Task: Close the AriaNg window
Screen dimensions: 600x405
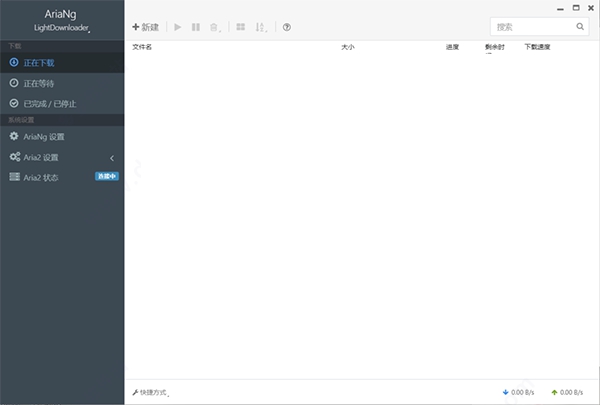Action: point(591,8)
